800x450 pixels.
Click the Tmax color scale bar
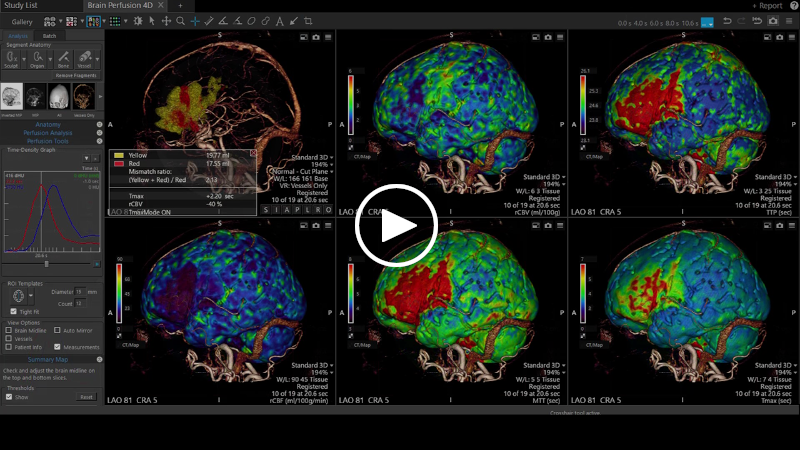pos(583,294)
